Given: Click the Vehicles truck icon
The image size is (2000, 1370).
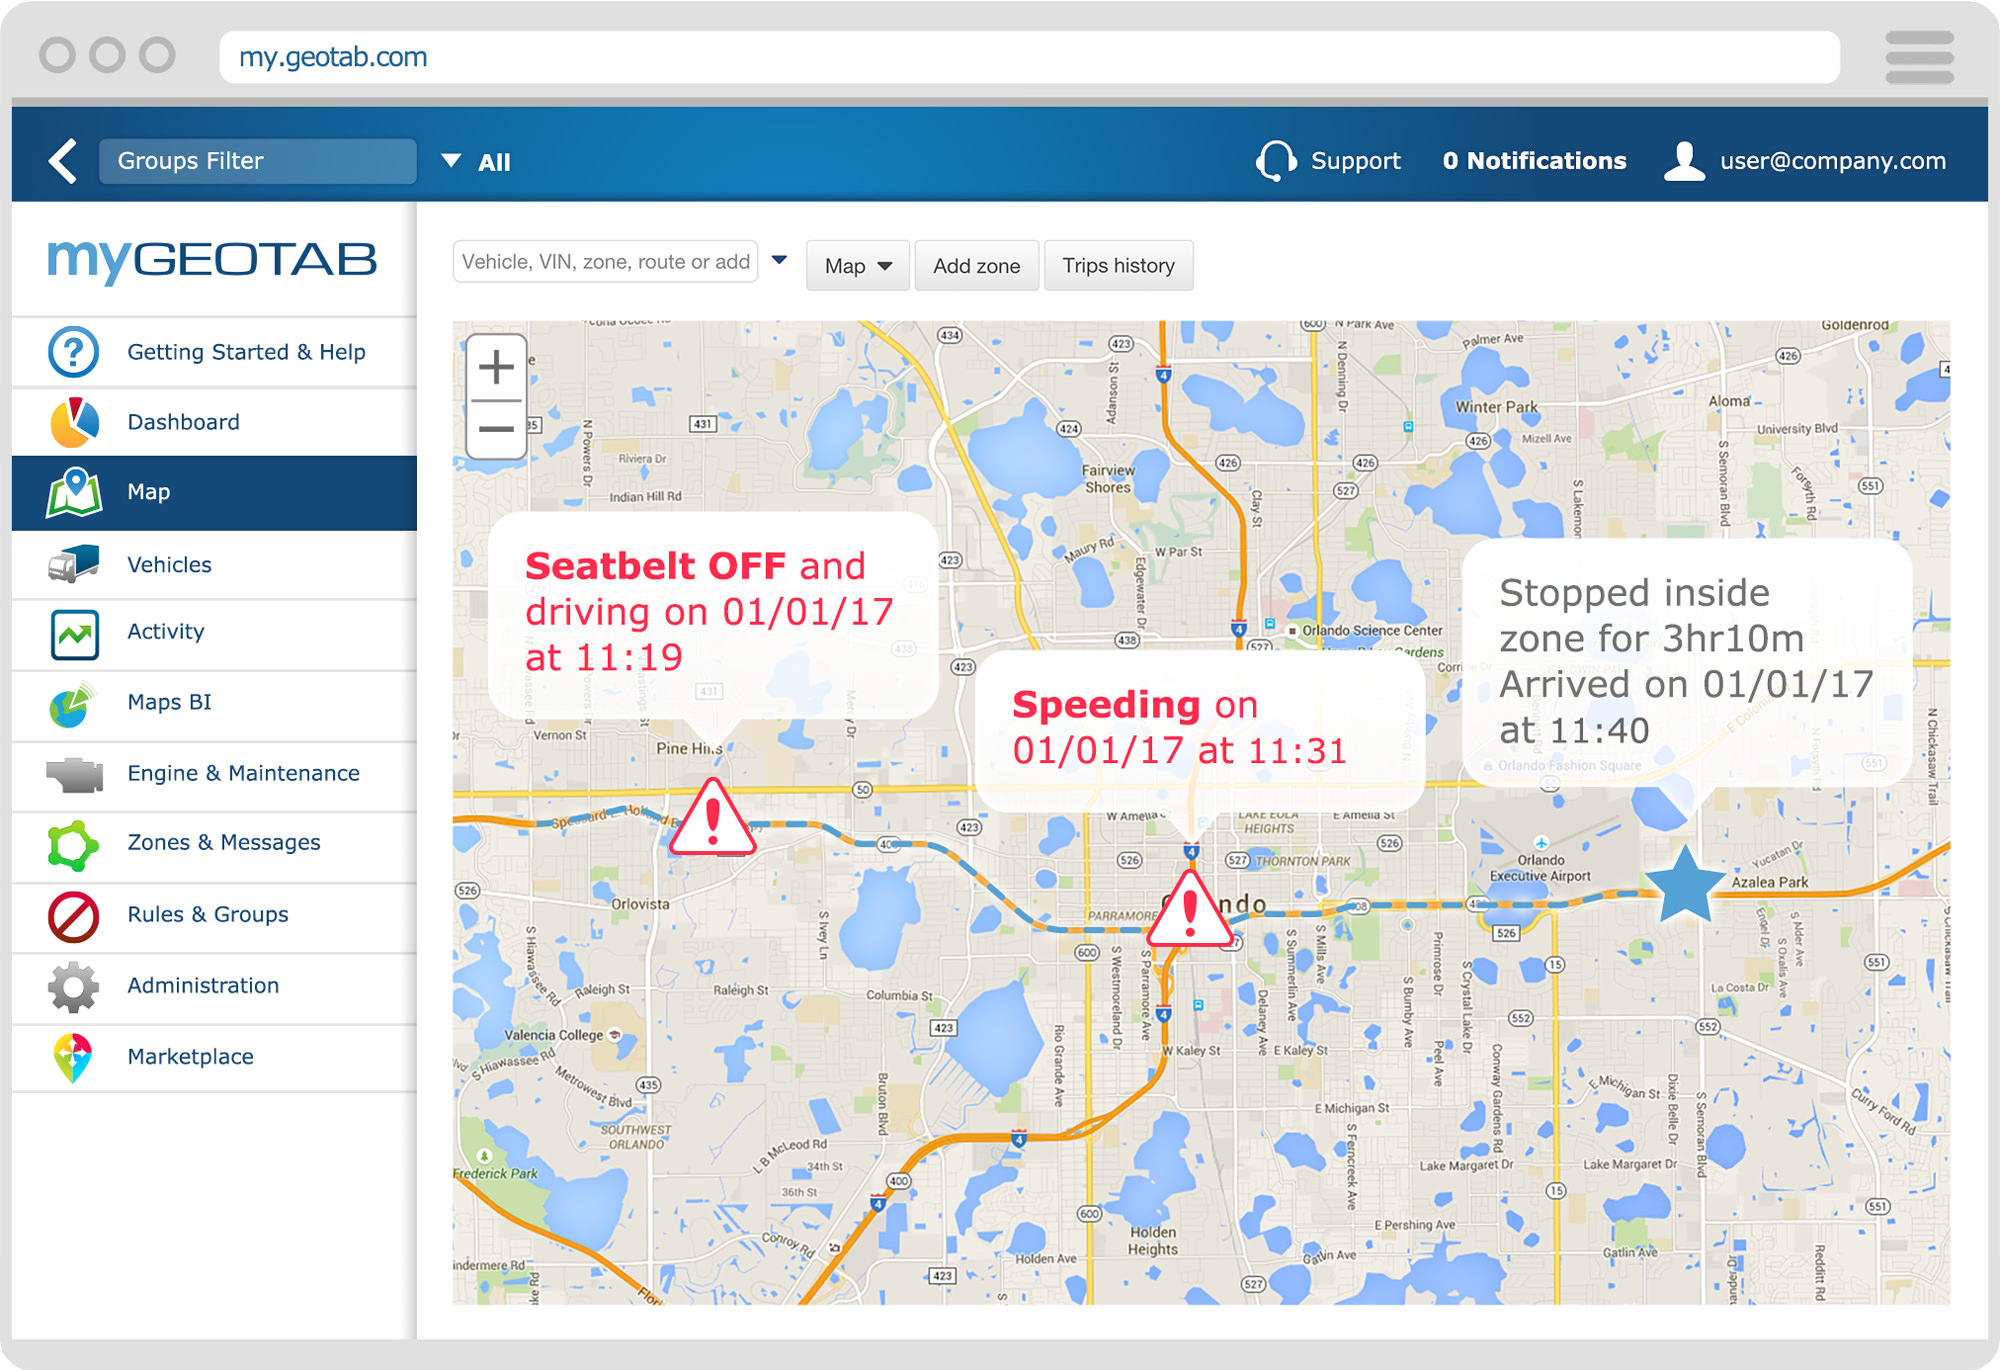Looking at the screenshot, I should pos(74,564).
